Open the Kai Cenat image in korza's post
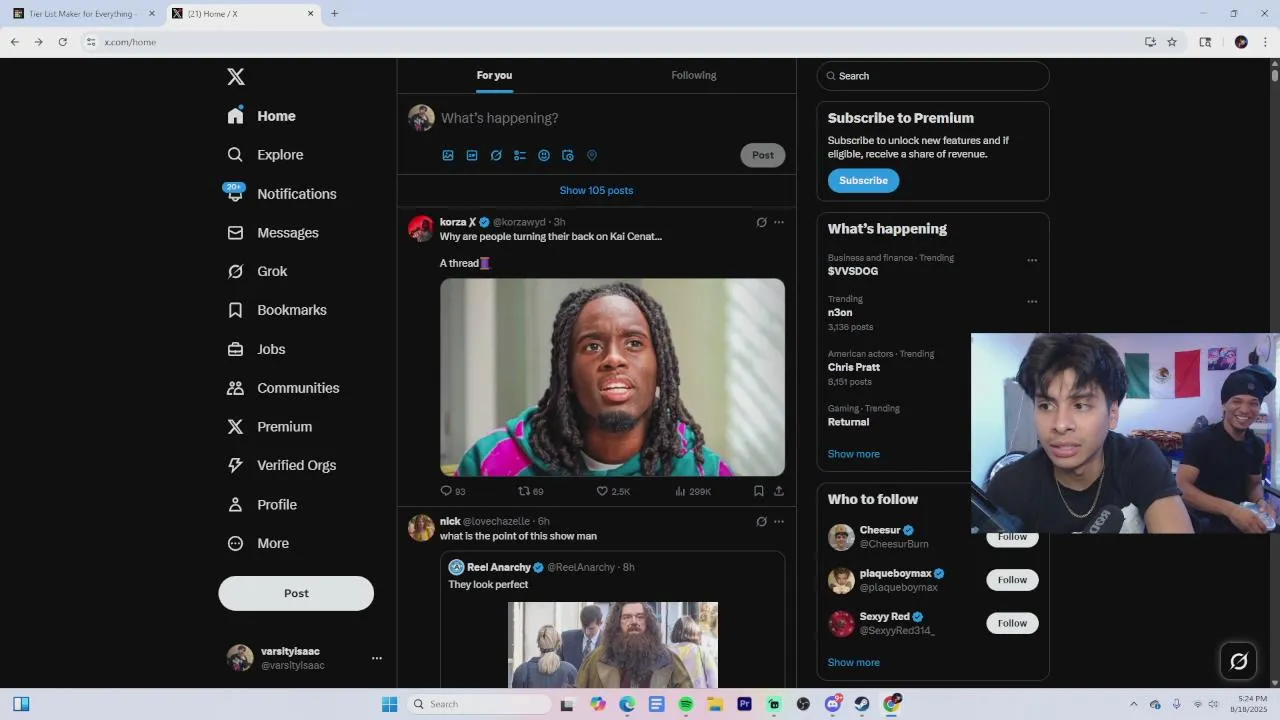Screen dimensions: 1280x720 pos(612,377)
